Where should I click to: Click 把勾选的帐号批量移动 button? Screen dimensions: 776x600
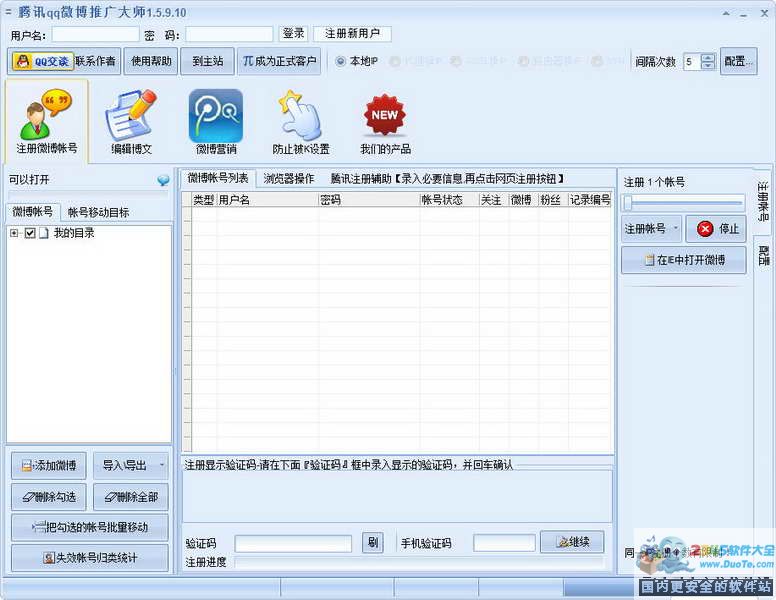click(x=90, y=527)
